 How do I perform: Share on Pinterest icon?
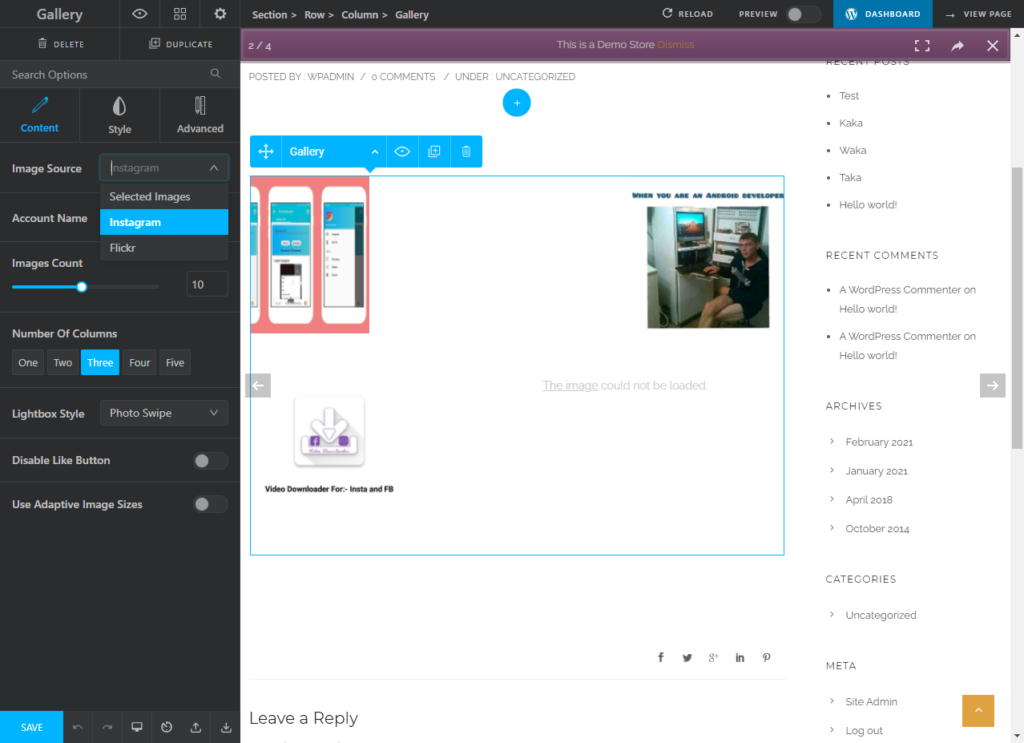pos(766,657)
